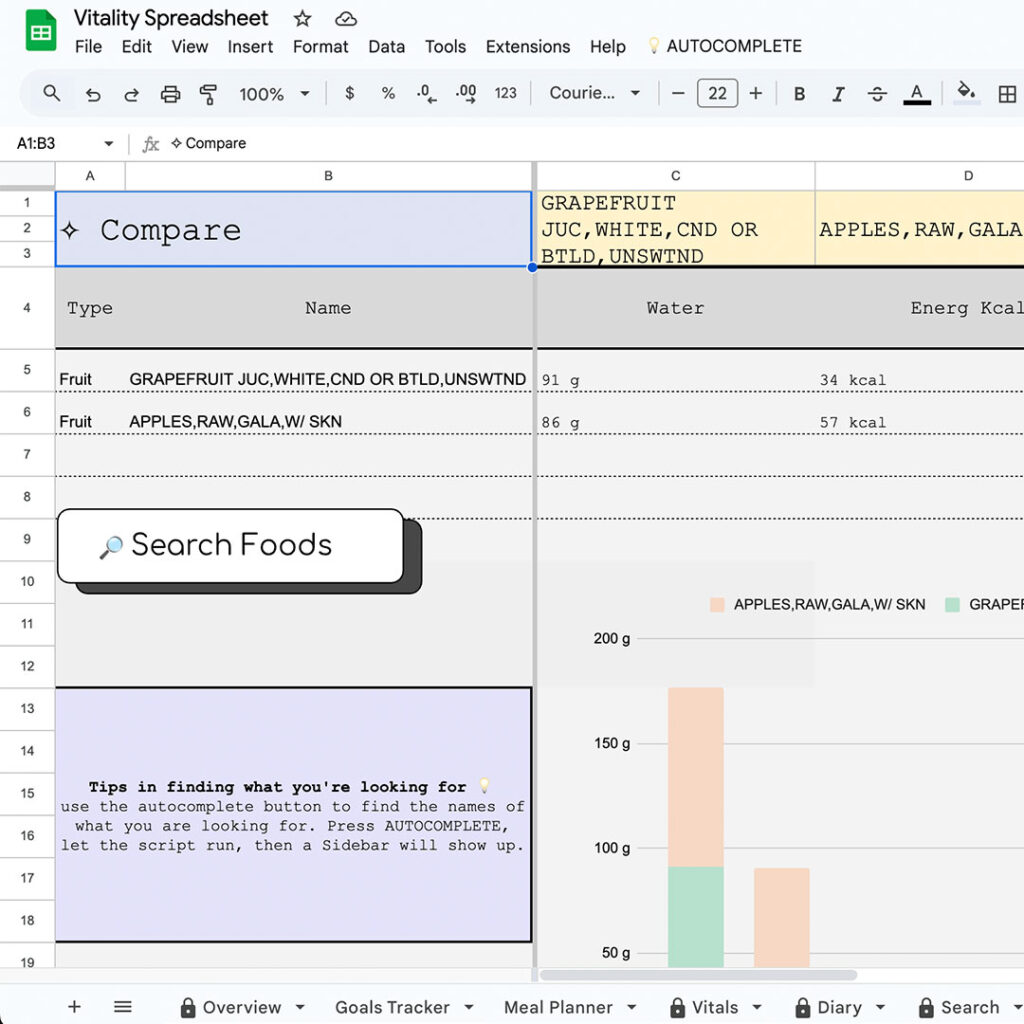
Task: Click the document title Vitality Spreadsheet
Action: (x=170, y=18)
